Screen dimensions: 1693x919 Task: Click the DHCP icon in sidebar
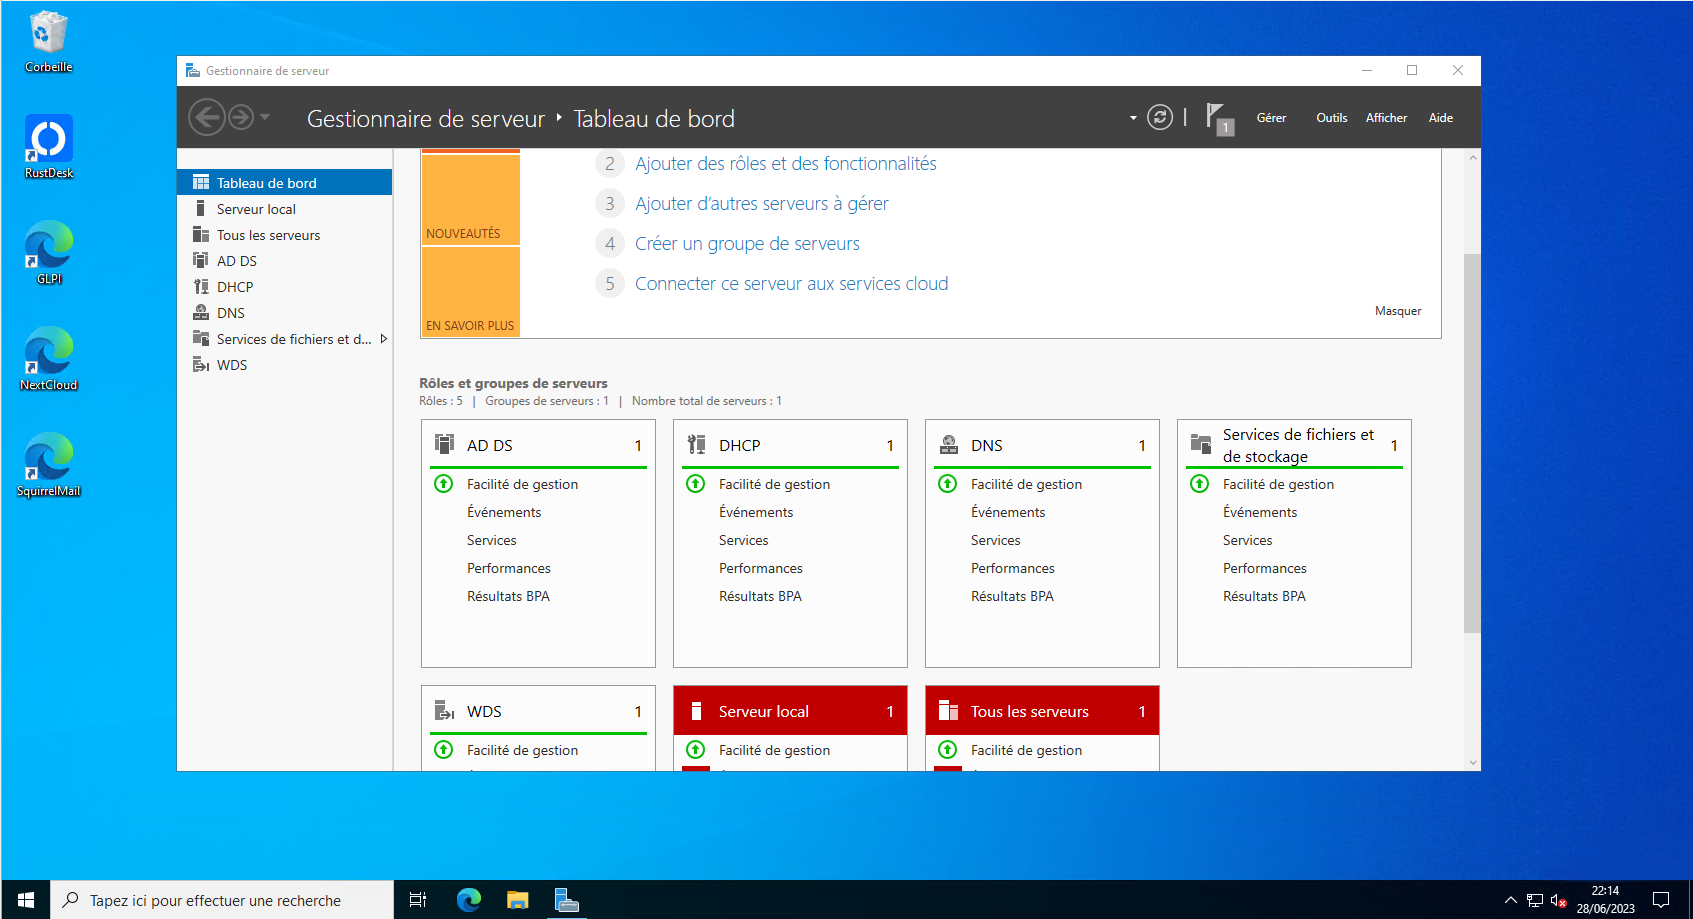pyautogui.click(x=201, y=287)
